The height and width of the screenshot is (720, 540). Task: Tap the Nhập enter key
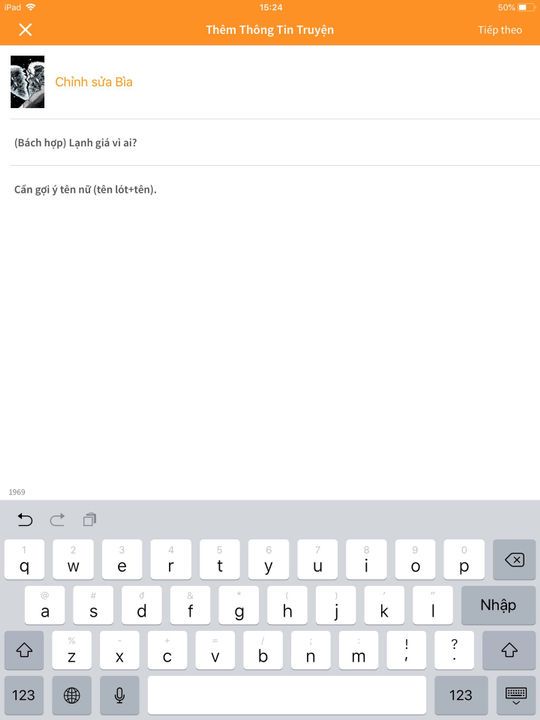498,605
